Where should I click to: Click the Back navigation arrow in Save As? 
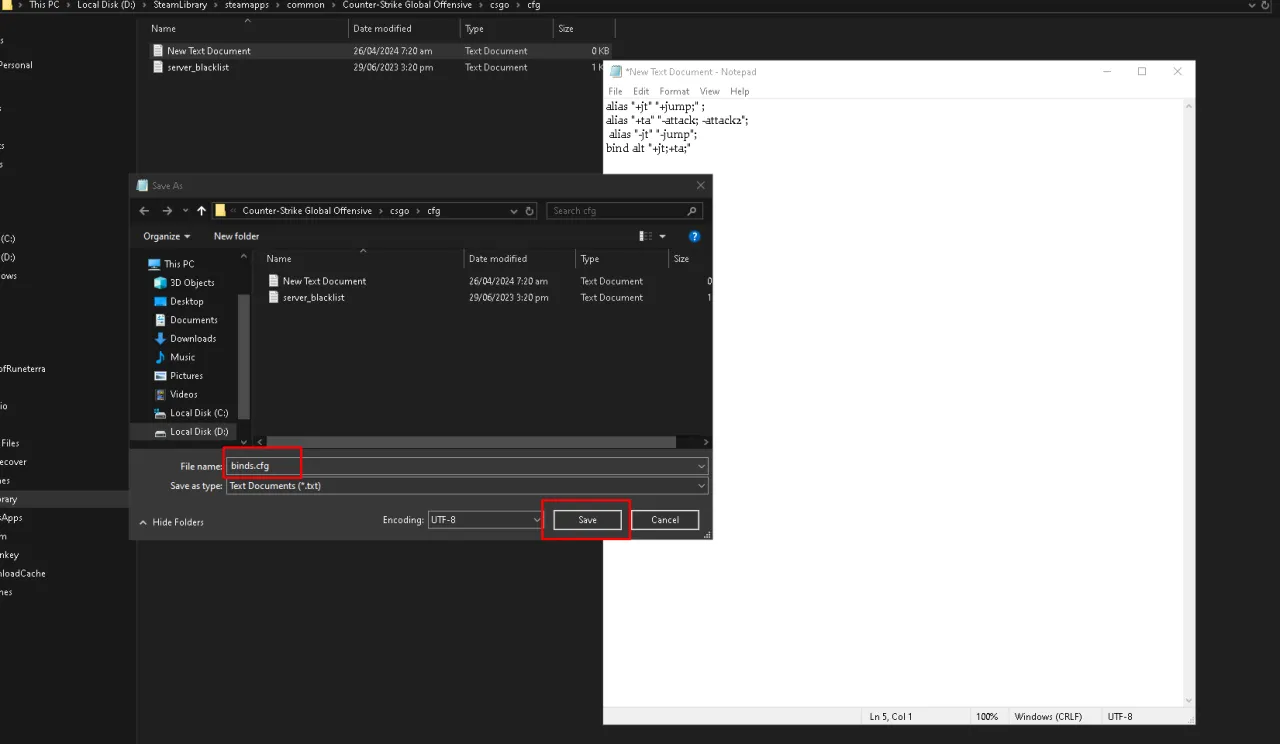(143, 210)
